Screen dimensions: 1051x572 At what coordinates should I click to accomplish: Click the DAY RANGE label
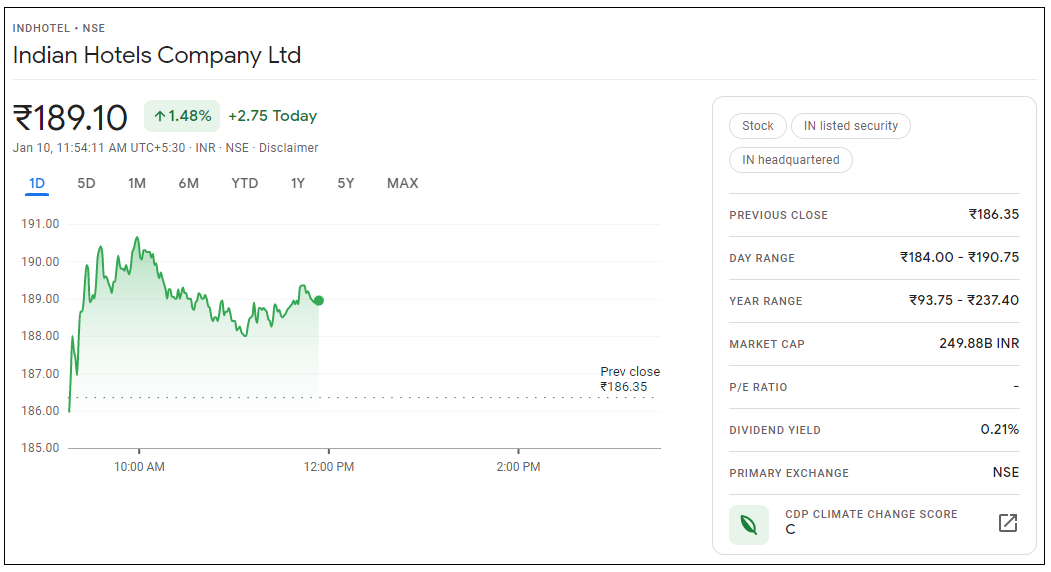[x=761, y=258]
